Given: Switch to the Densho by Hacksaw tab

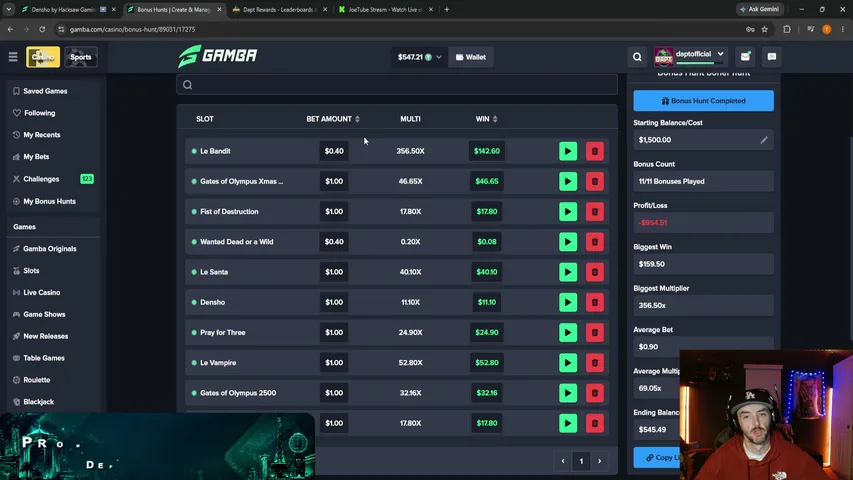Looking at the screenshot, I should pos(70,9).
